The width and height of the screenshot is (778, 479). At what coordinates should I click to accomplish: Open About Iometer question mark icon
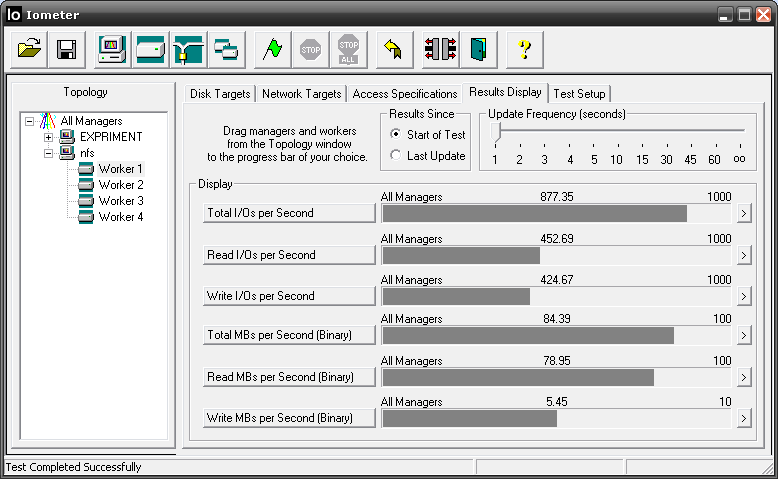[x=524, y=50]
